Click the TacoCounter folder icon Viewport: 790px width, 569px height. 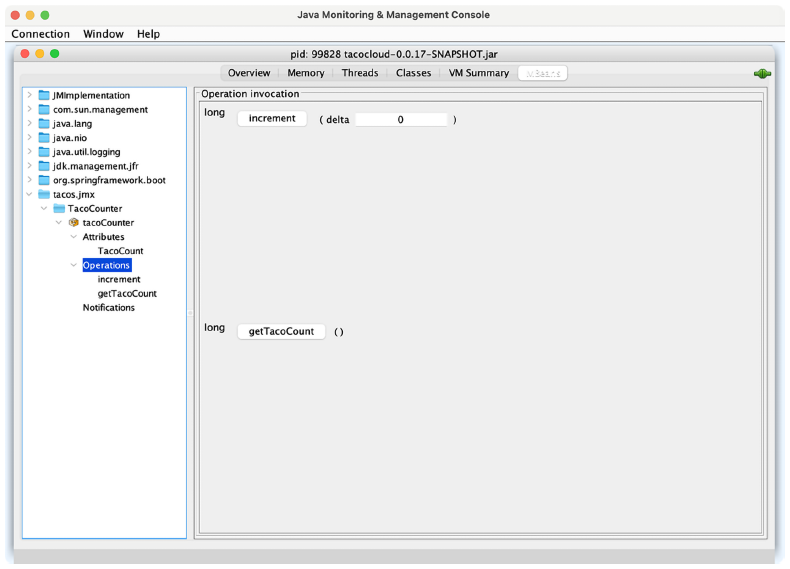coord(59,209)
